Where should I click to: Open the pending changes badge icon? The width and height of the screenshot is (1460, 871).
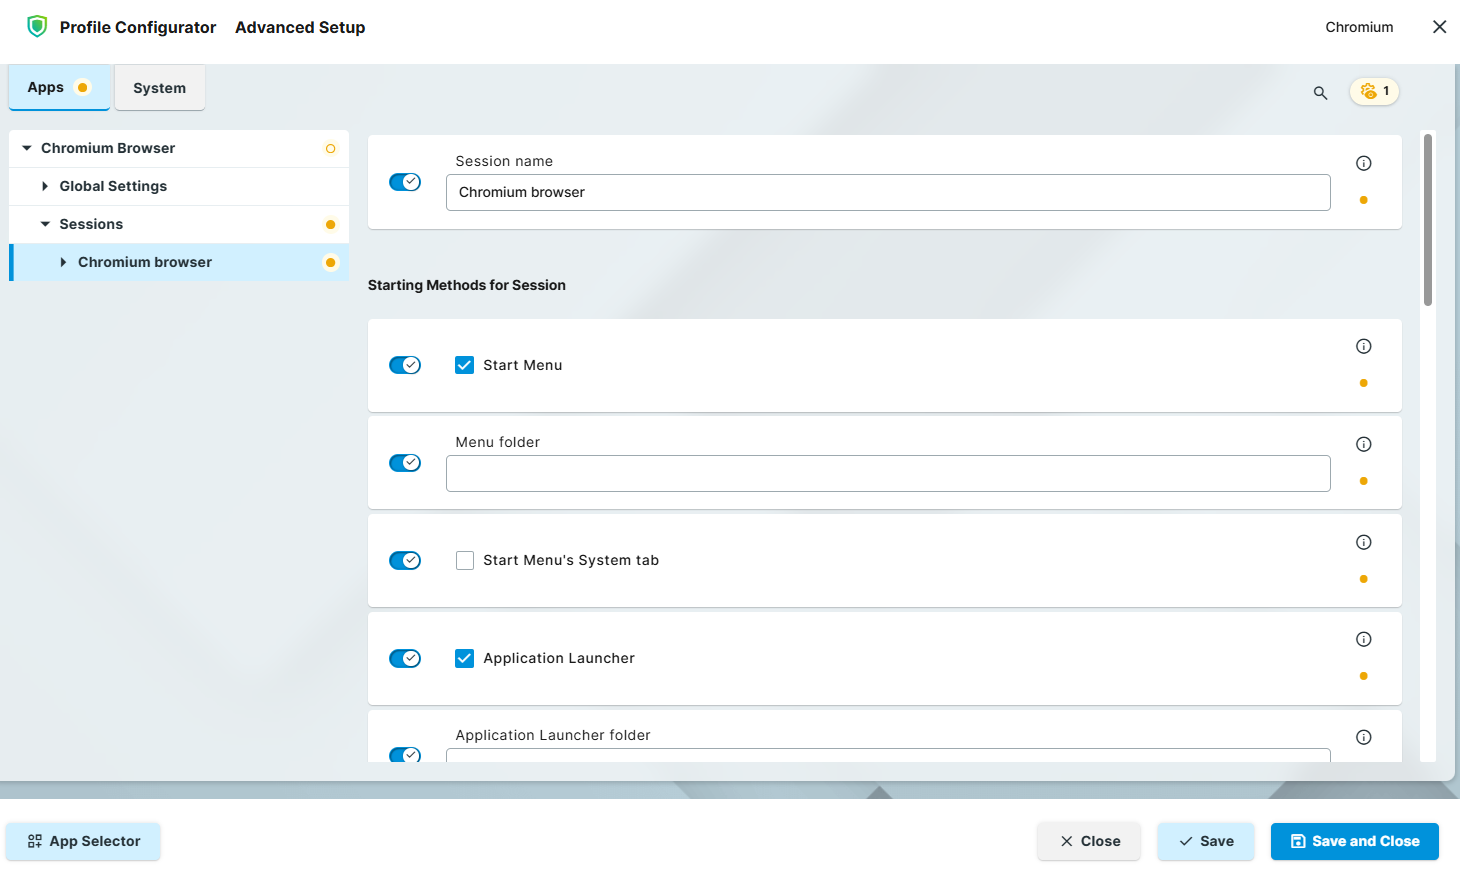coord(1374,91)
